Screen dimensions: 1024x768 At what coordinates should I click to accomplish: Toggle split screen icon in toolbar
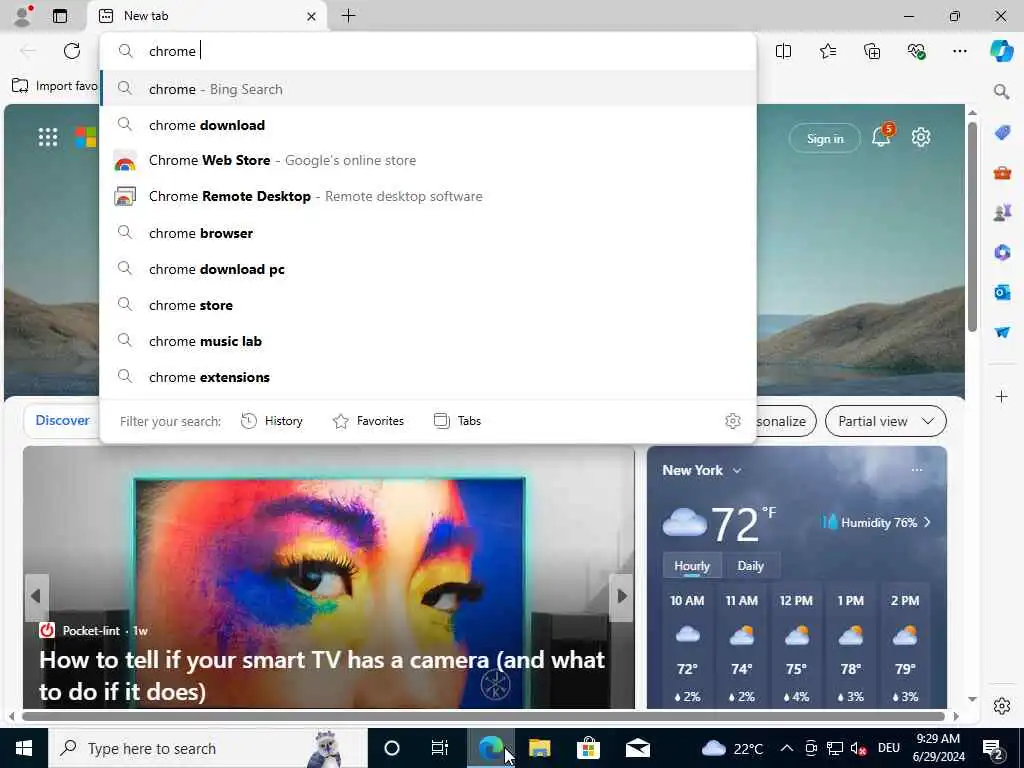coord(783,51)
